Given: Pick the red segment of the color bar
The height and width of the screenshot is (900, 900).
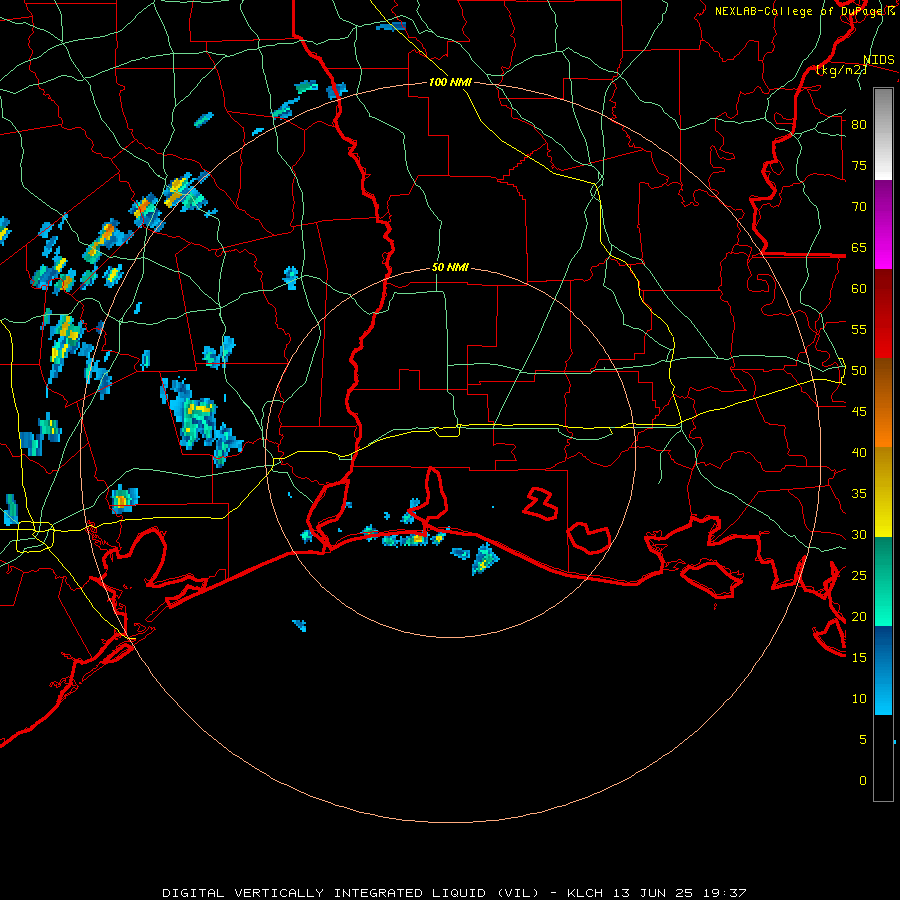Looking at the screenshot, I should pyautogui.click(x=883, y=314).
